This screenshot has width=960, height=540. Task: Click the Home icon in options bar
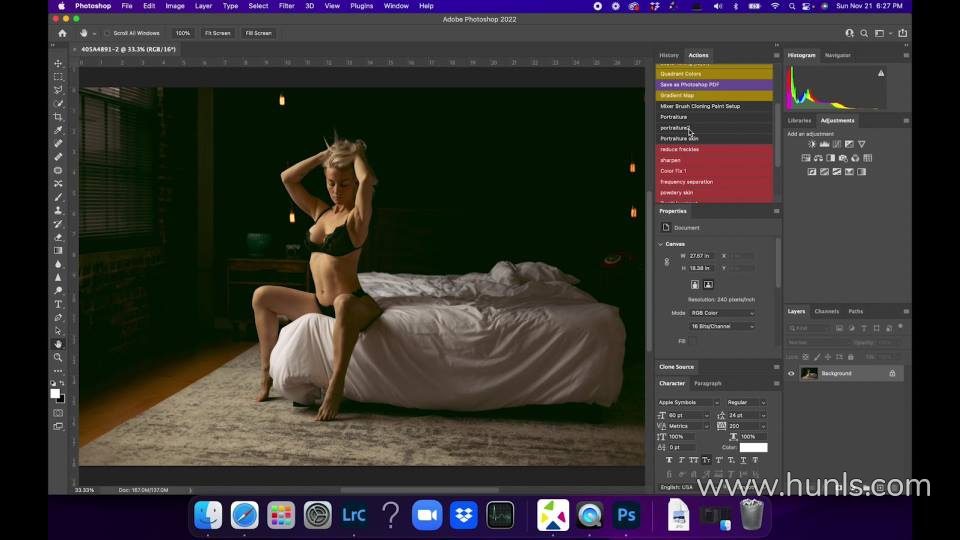(x=62, y=33)
